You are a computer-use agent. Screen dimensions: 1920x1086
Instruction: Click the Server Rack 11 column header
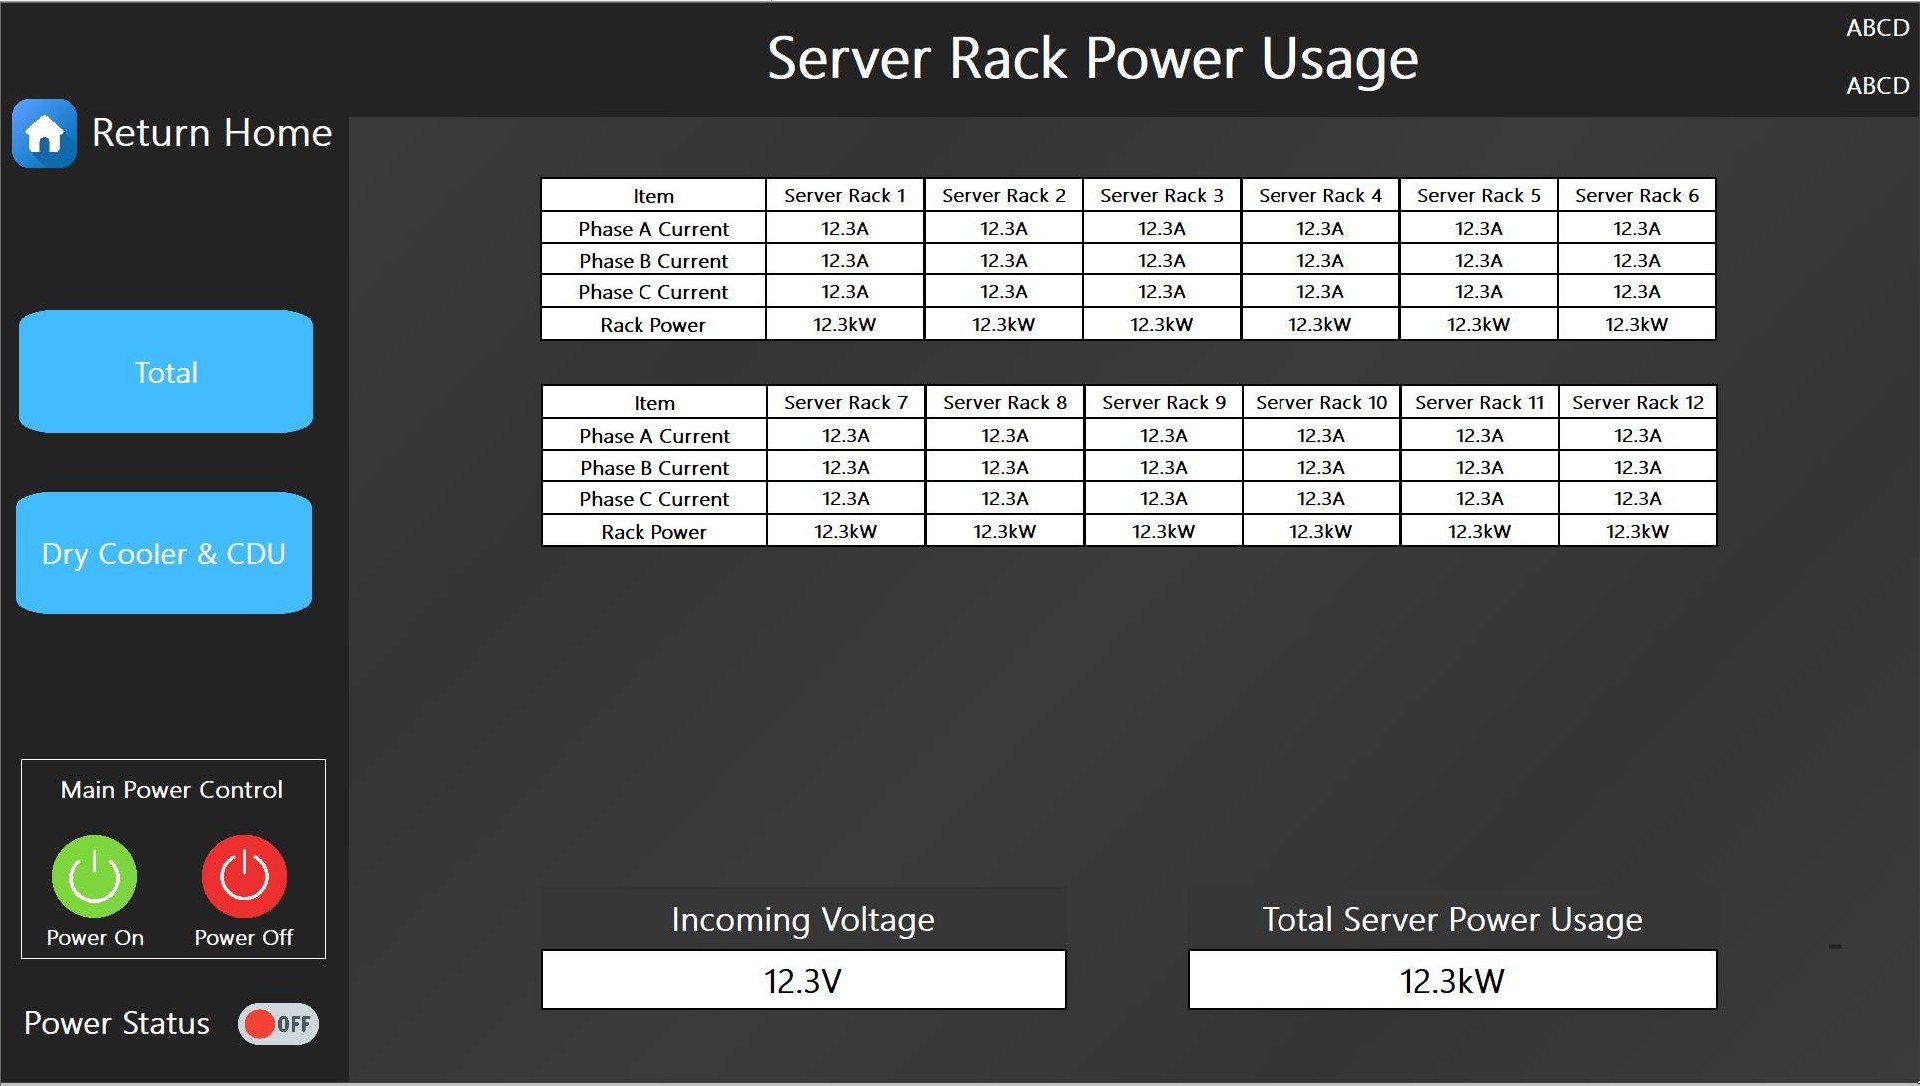click(x=1480, y=402)
